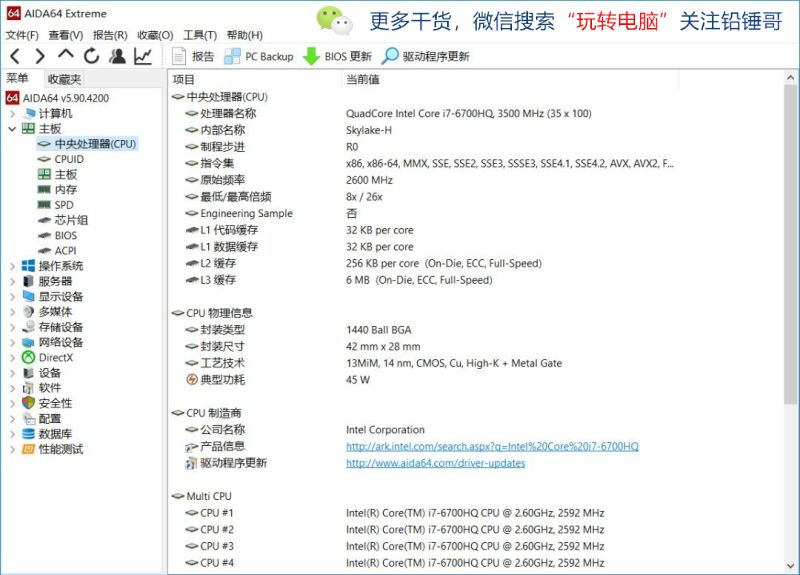Expand the 操作系统 tree node
This screenshot has height=575, width=800.
coord(12,266)
